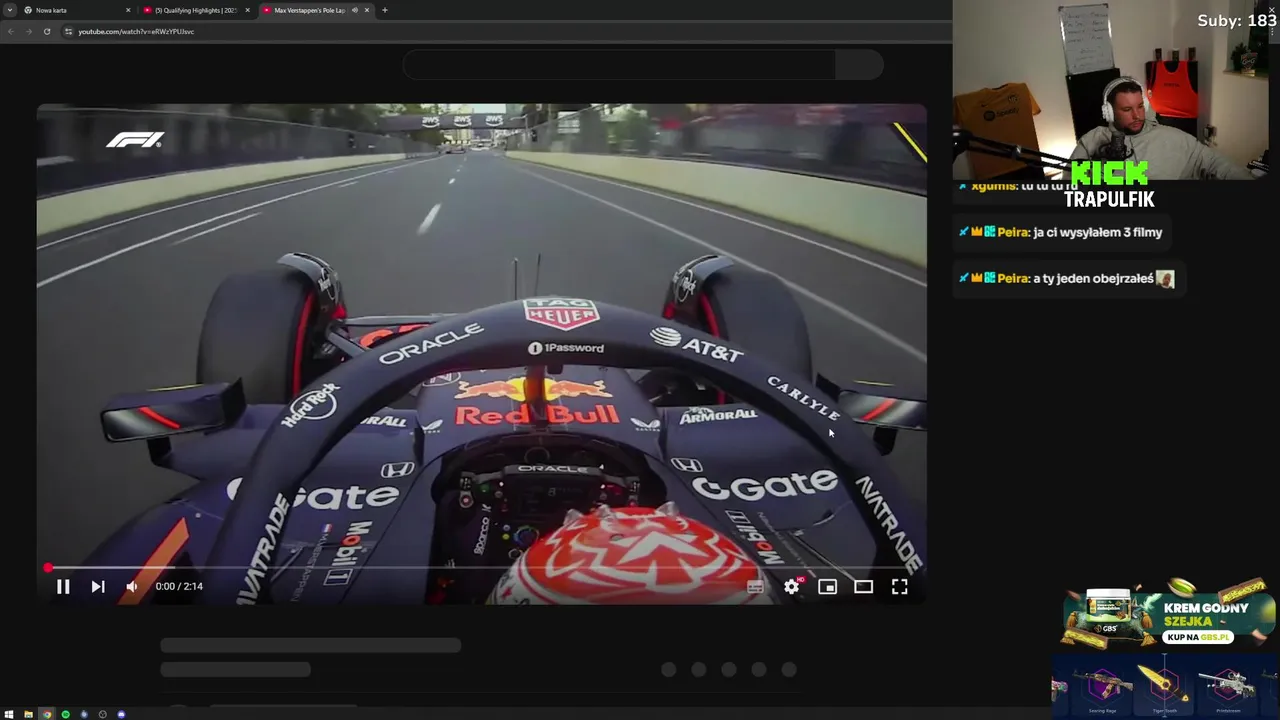Screen dimensions: 1280x720
Task: Seek at the red progress bar handle
Action: (x=48, y=568)
